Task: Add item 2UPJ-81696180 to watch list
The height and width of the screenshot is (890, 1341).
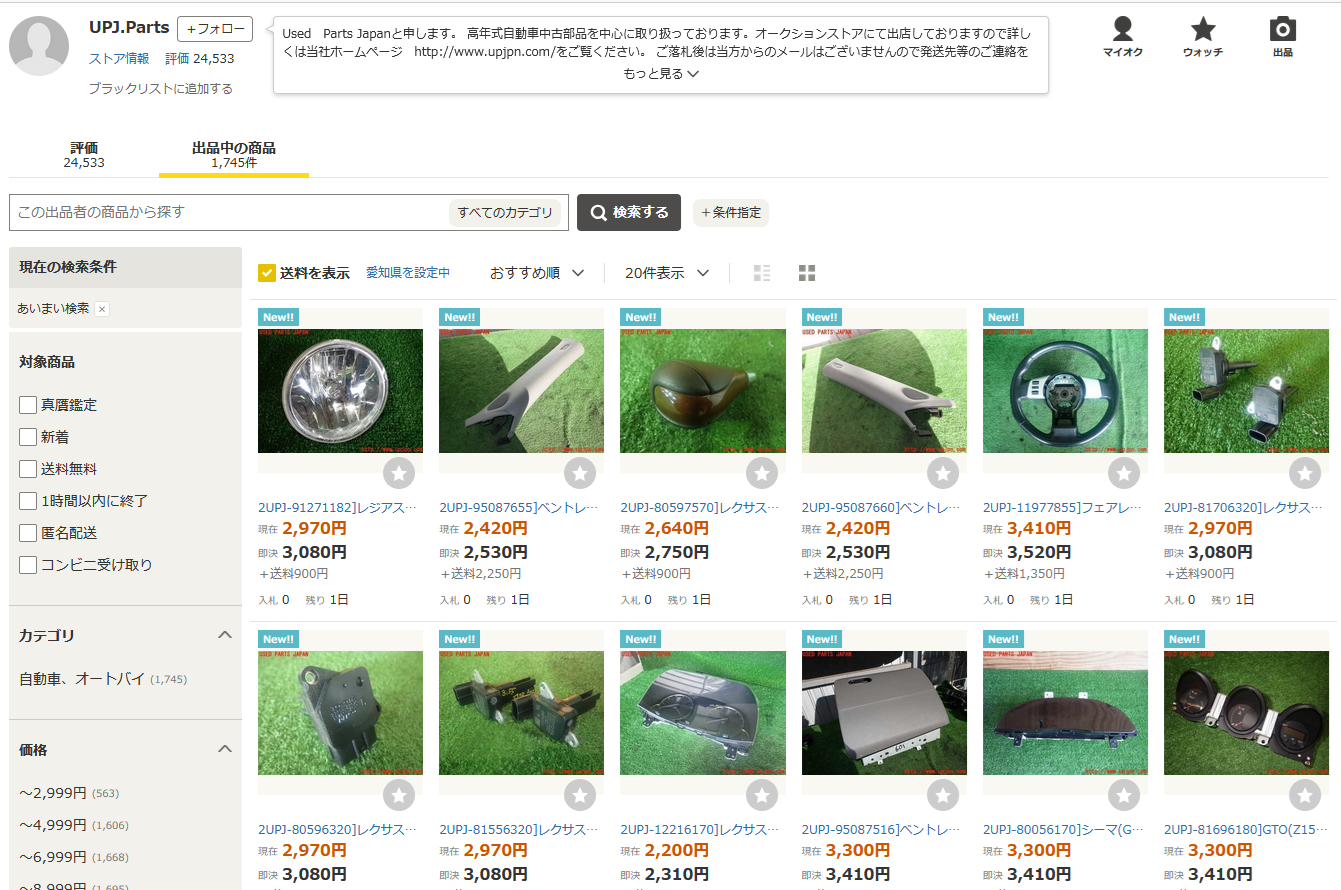Action: (1305, 795)
